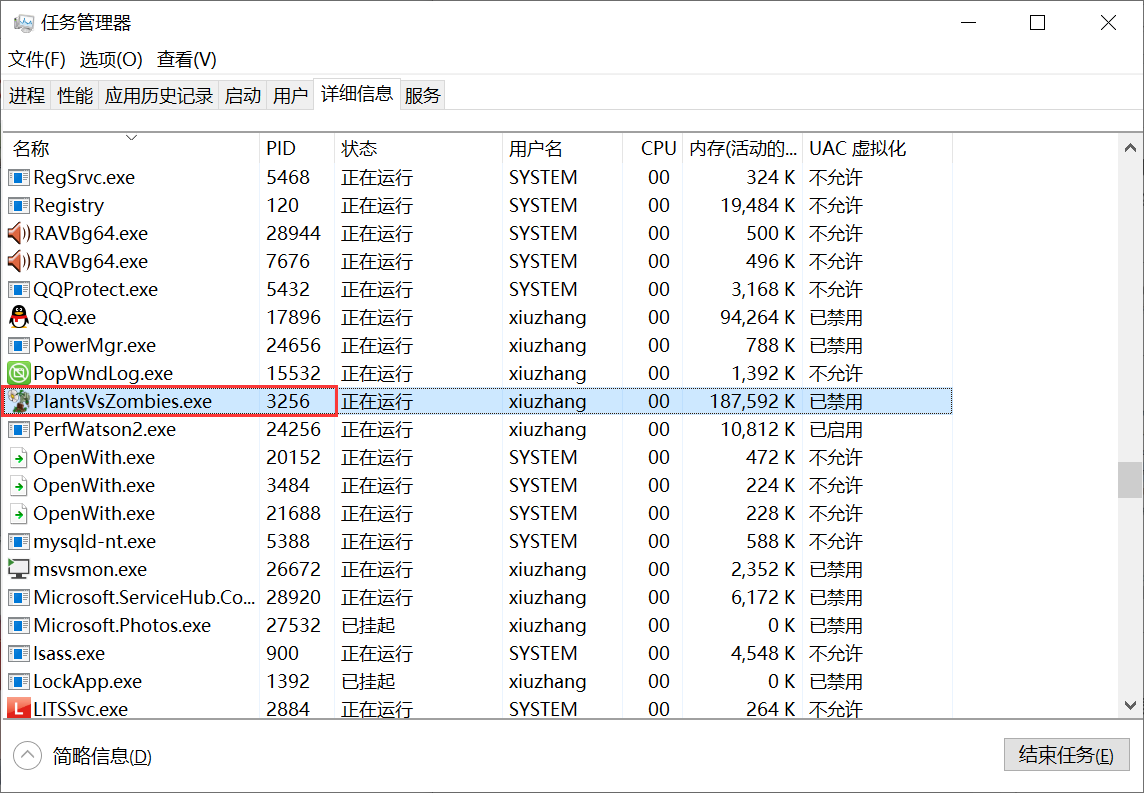Click memory value 187,592 K
This screenshot has height=793, width=1144.
(751, 401)
